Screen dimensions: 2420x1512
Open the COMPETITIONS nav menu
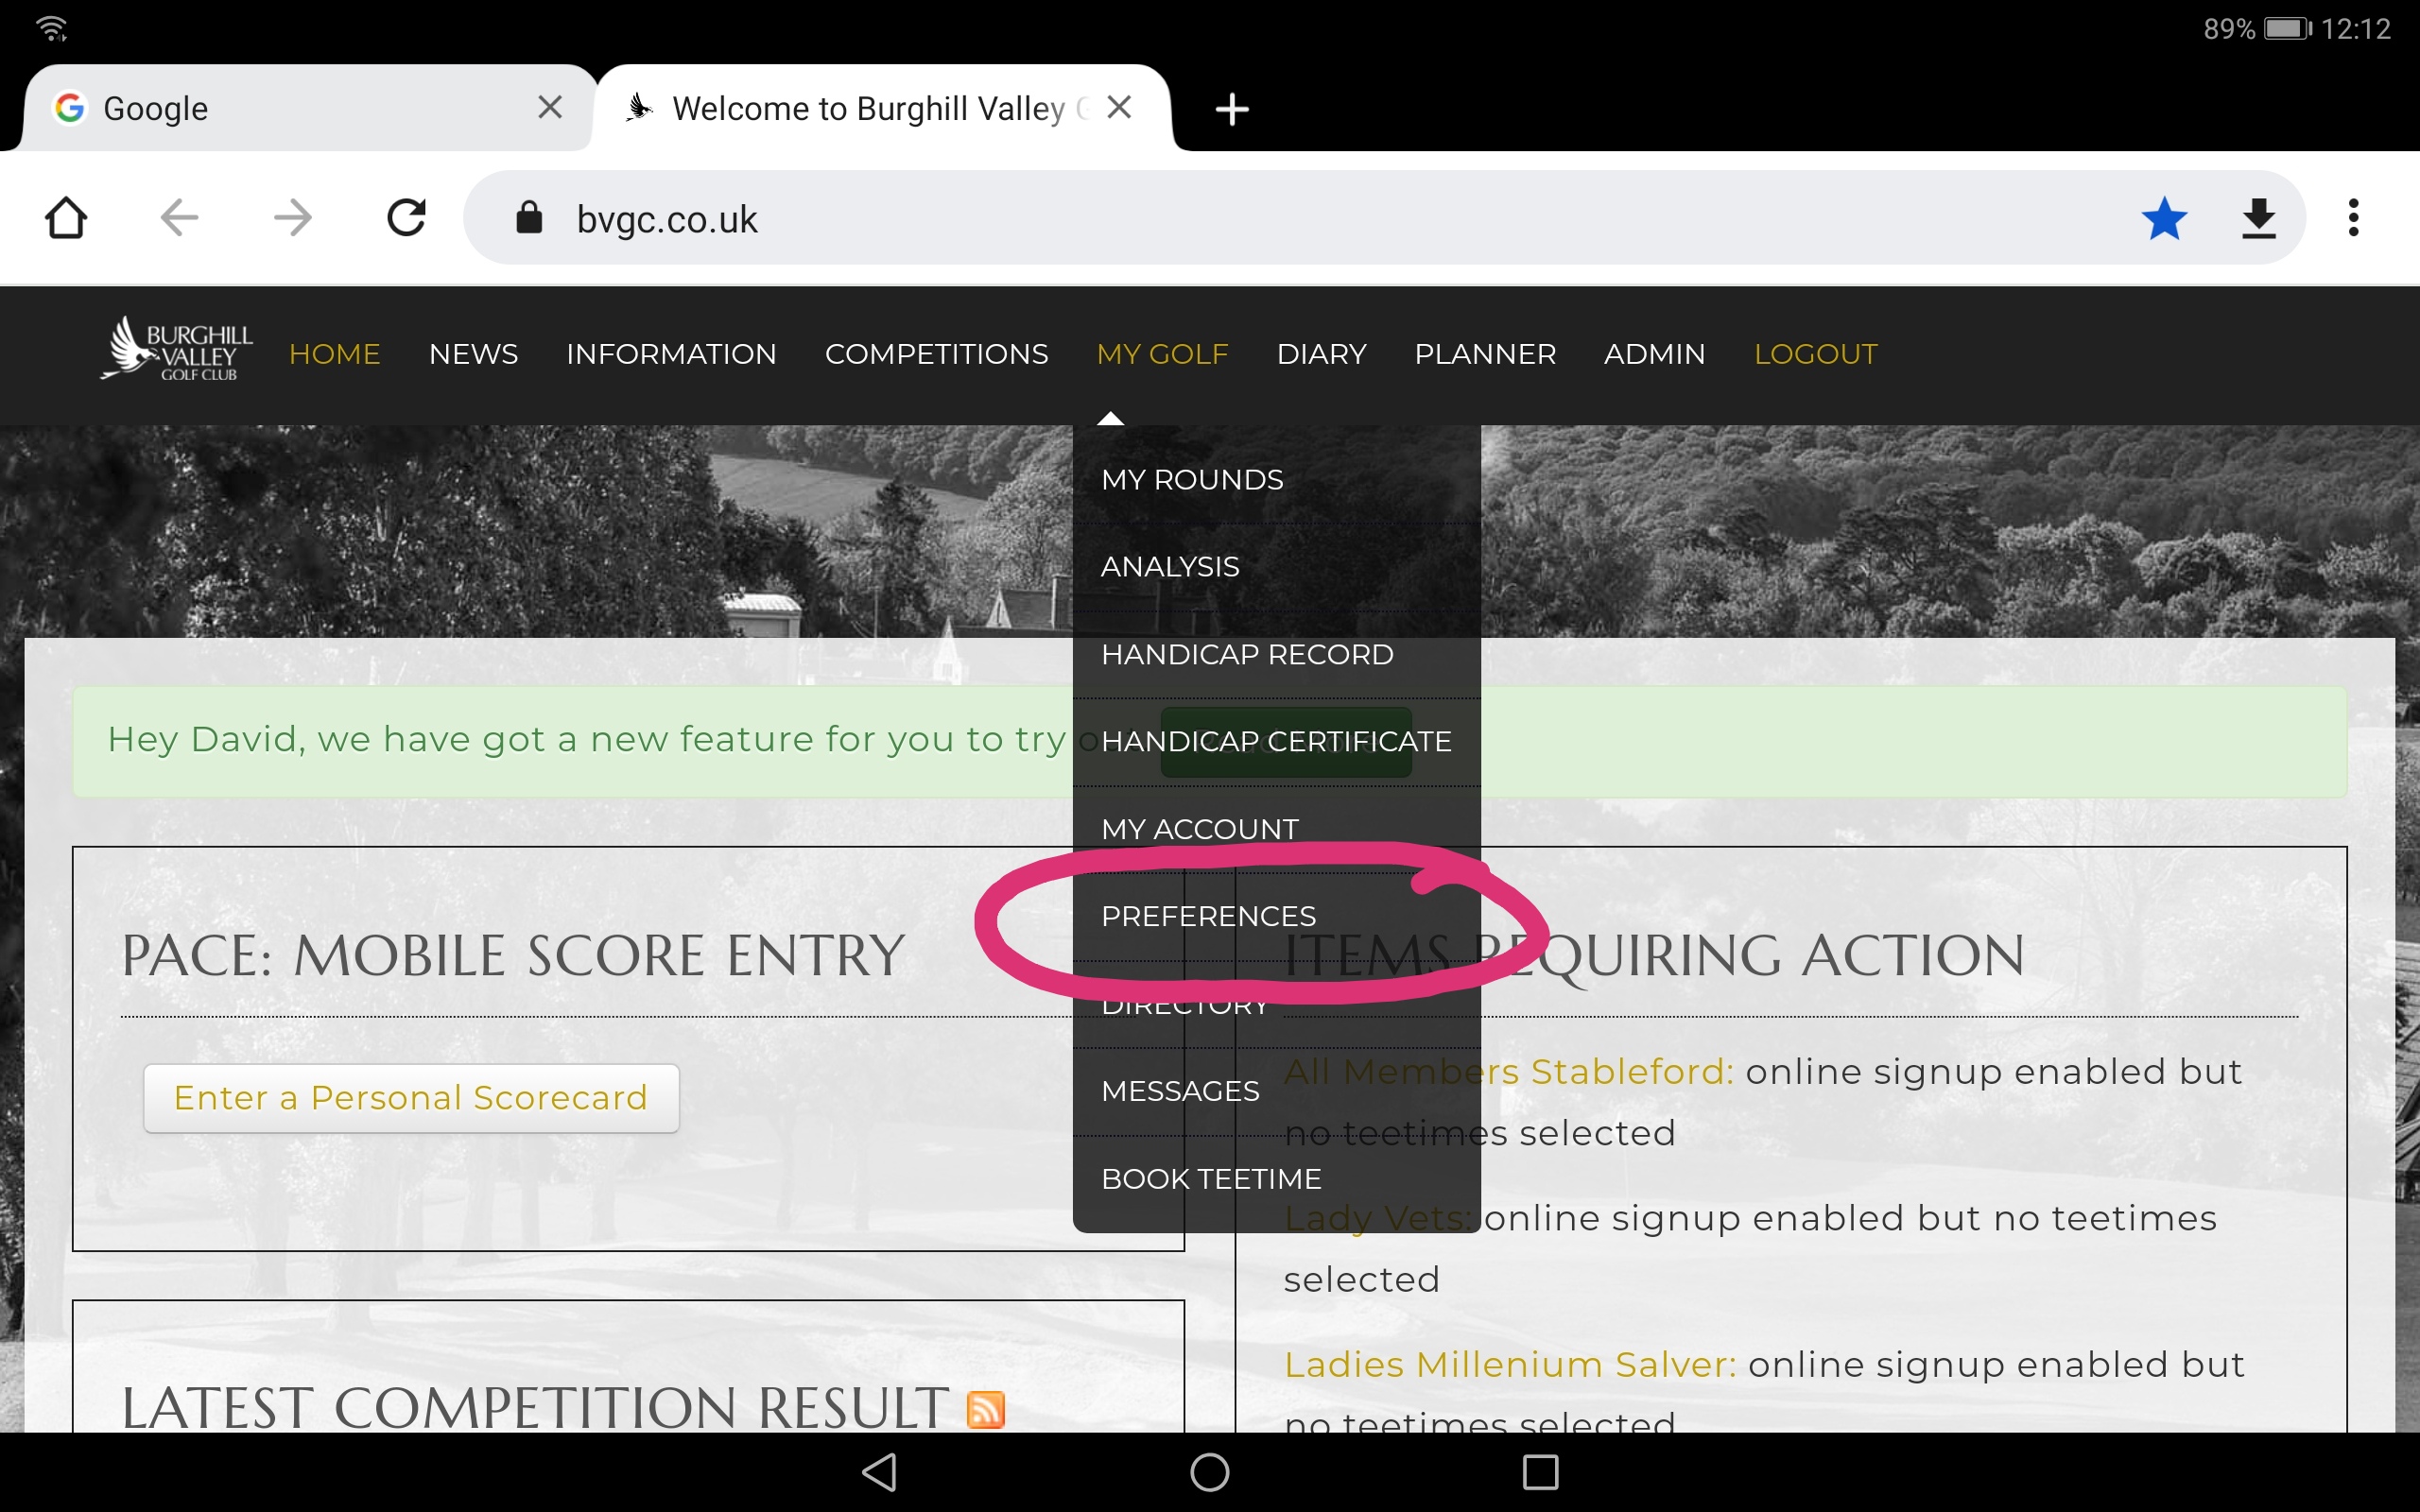point(936,354)
